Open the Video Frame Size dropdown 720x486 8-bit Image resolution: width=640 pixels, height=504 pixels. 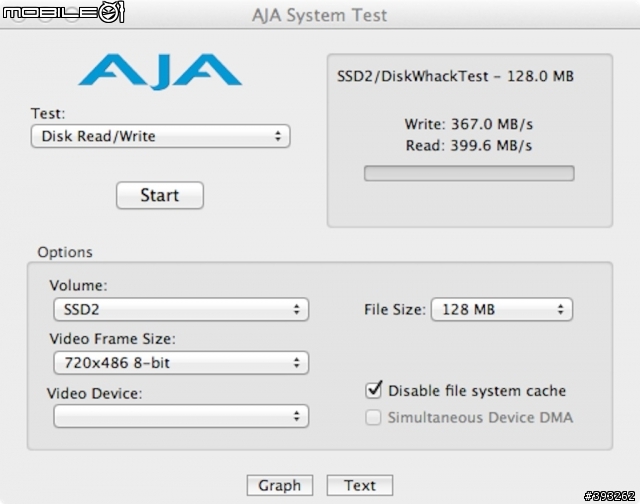181,362
